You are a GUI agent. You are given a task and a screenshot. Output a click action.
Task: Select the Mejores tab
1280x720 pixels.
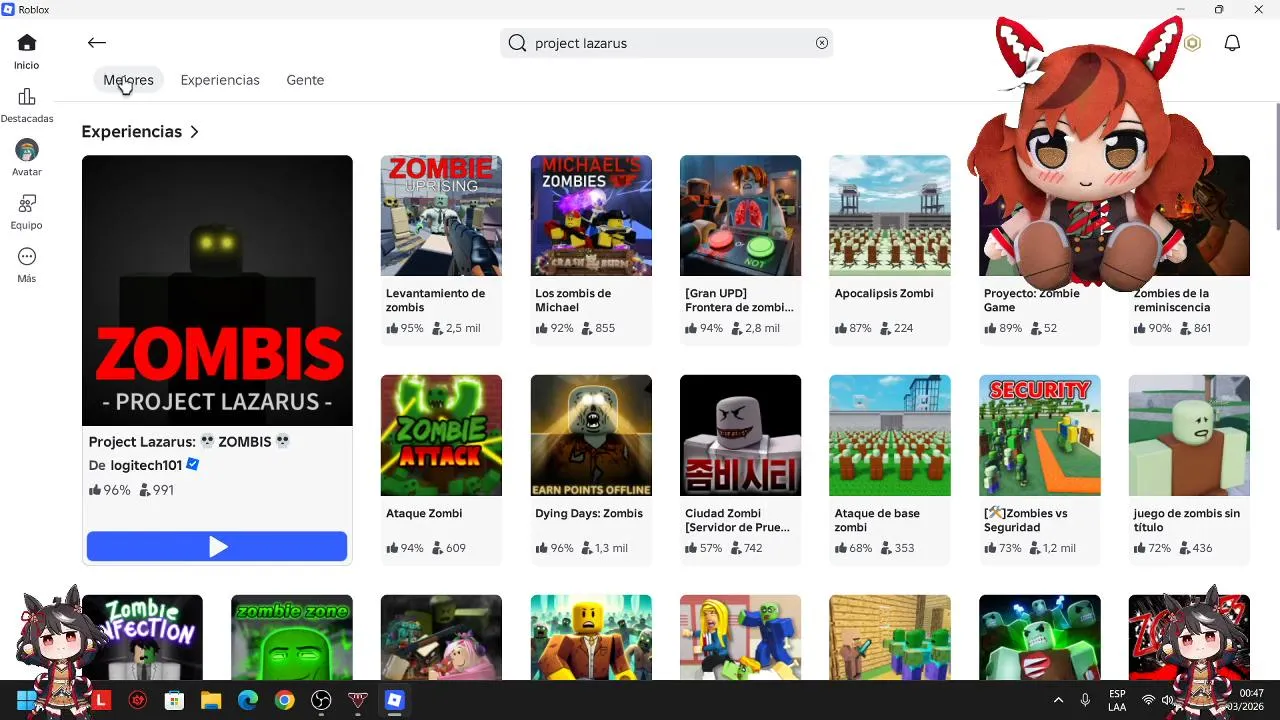pyautogui.click(x=128, y=80)
